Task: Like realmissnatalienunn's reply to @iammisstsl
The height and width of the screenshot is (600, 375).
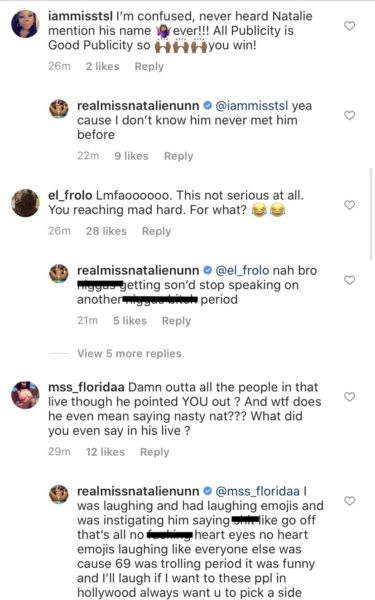Action: [349, 115]
